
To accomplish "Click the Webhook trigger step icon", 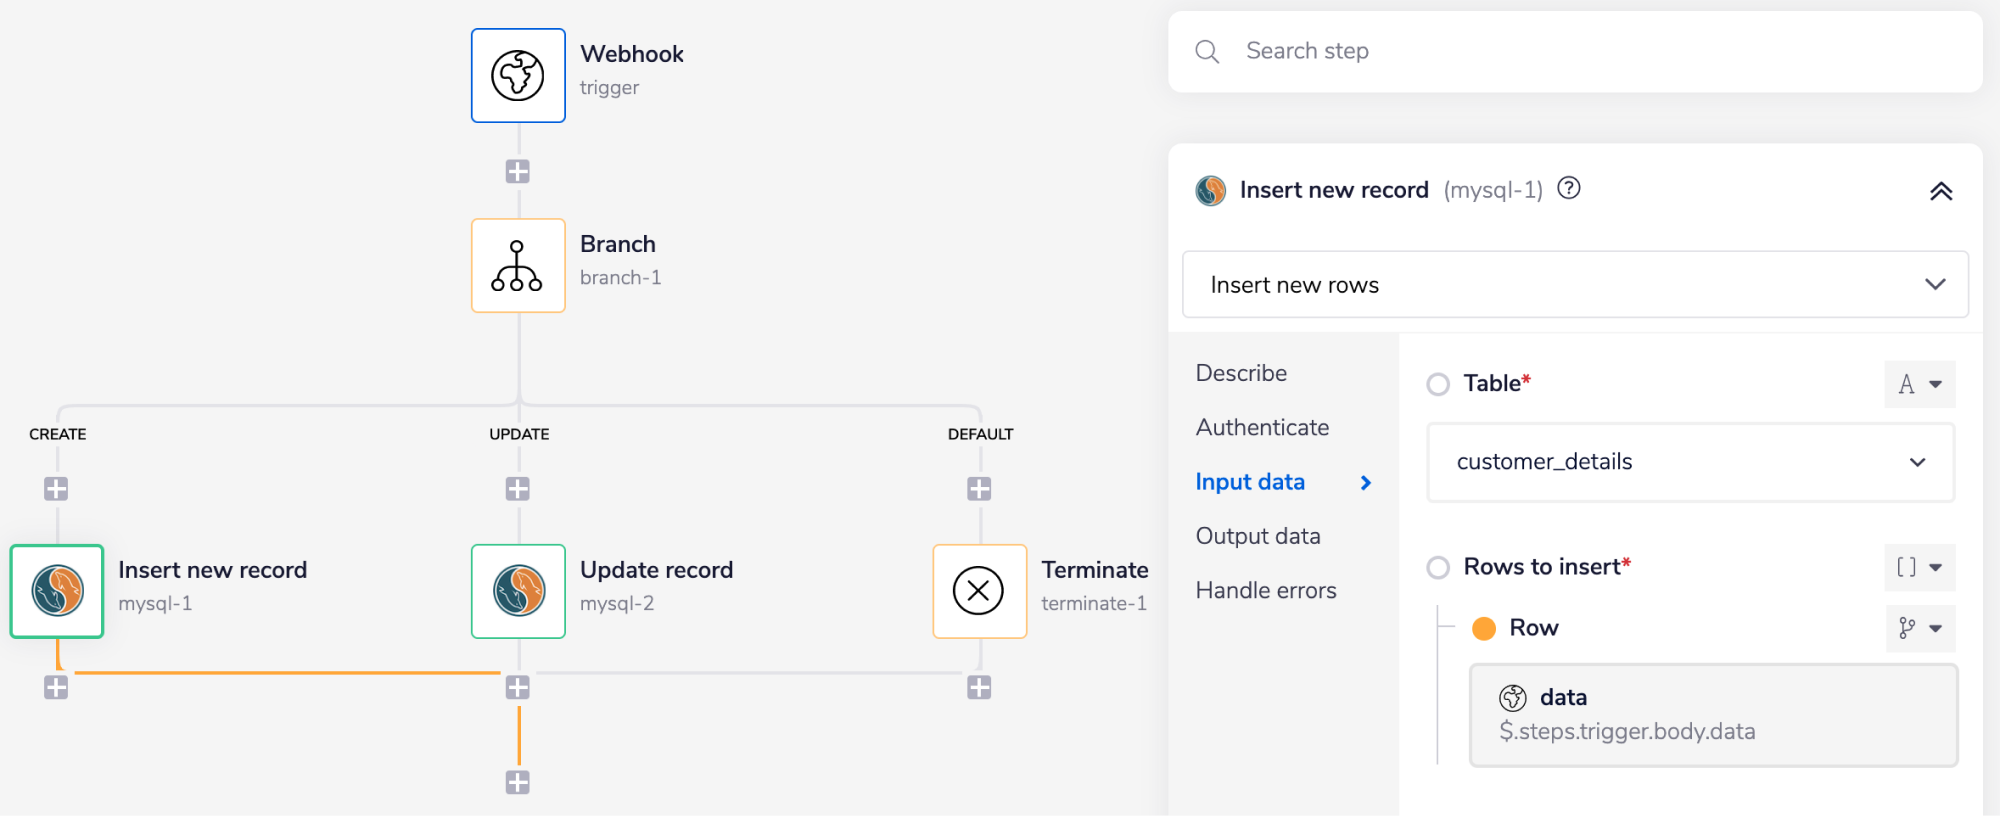I will 518,76.
